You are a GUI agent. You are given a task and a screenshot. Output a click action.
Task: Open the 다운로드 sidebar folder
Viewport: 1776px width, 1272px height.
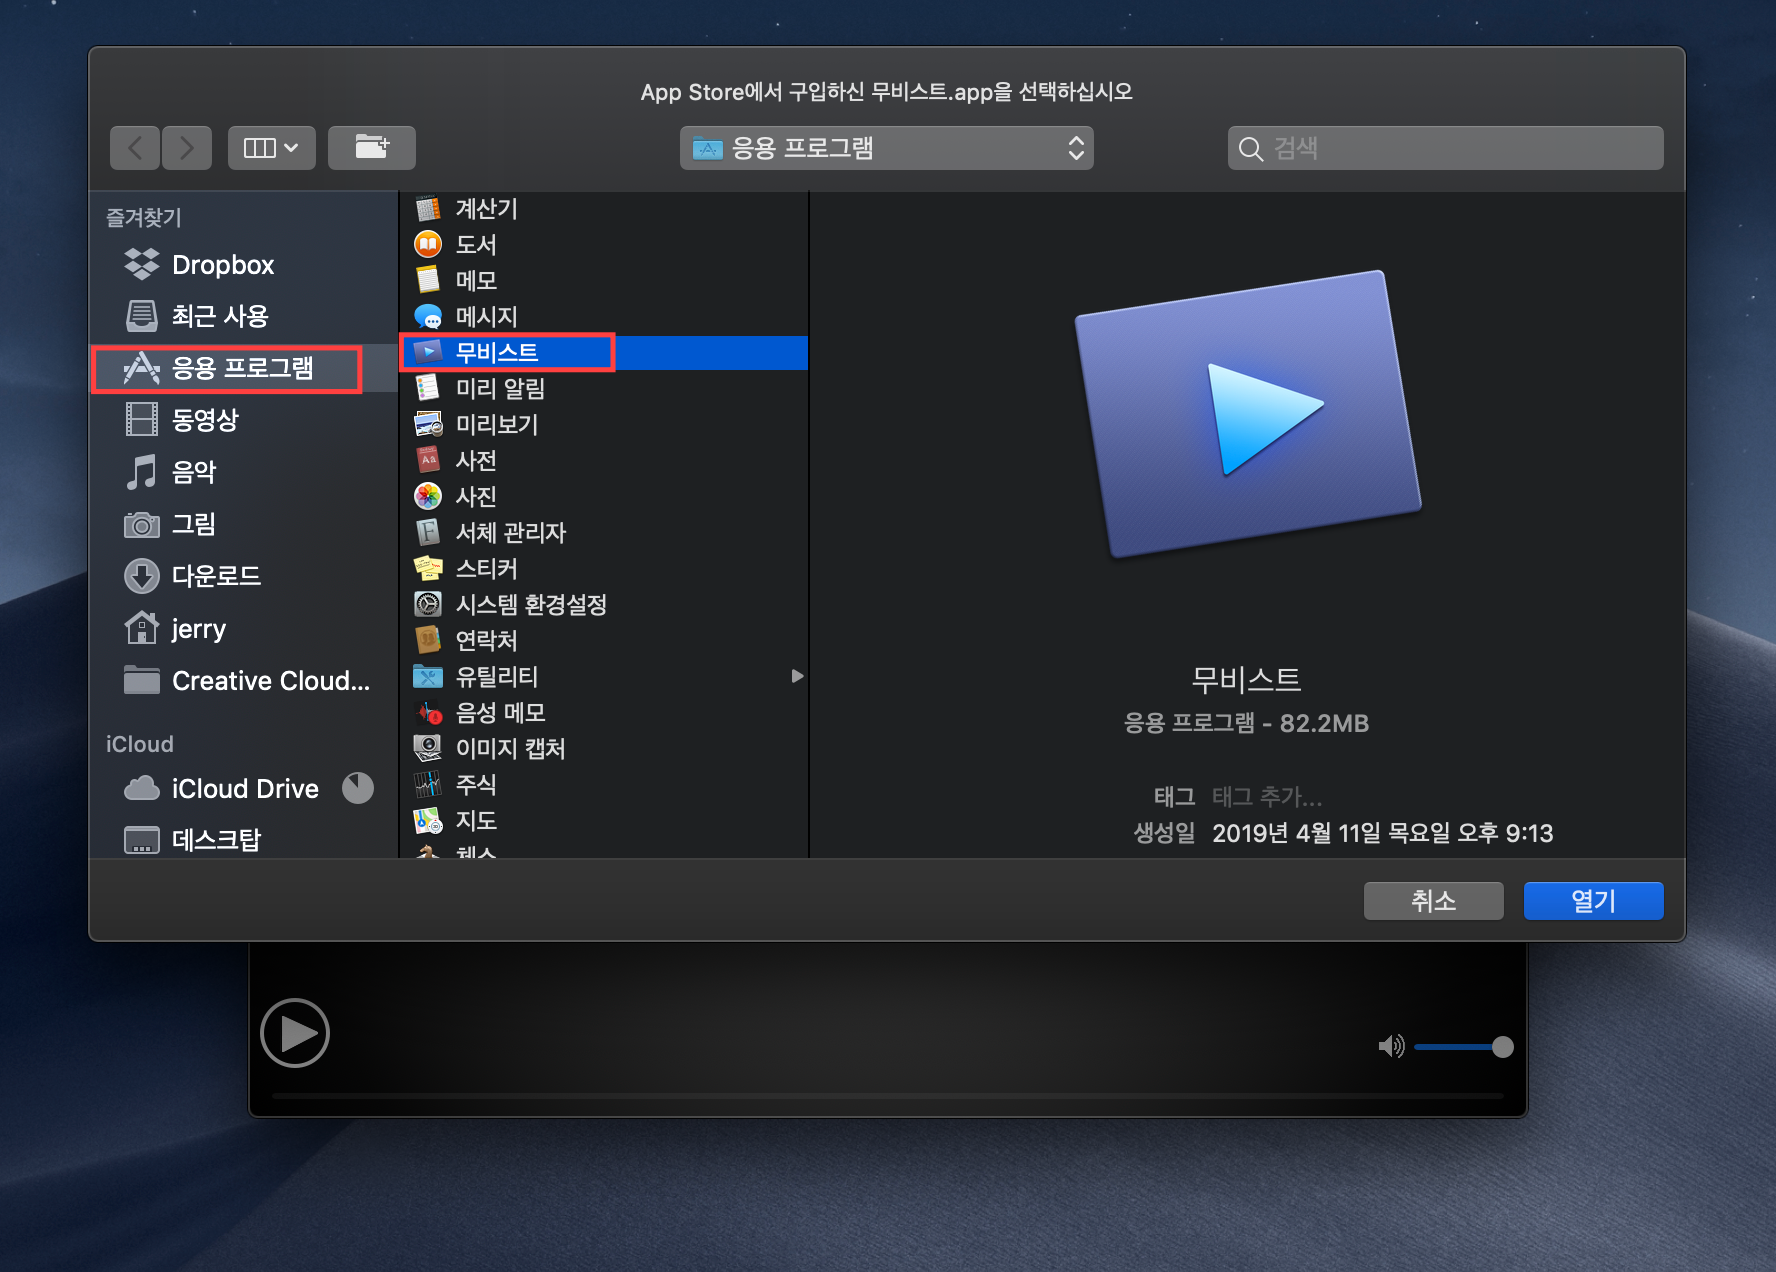tap(244, 576)
